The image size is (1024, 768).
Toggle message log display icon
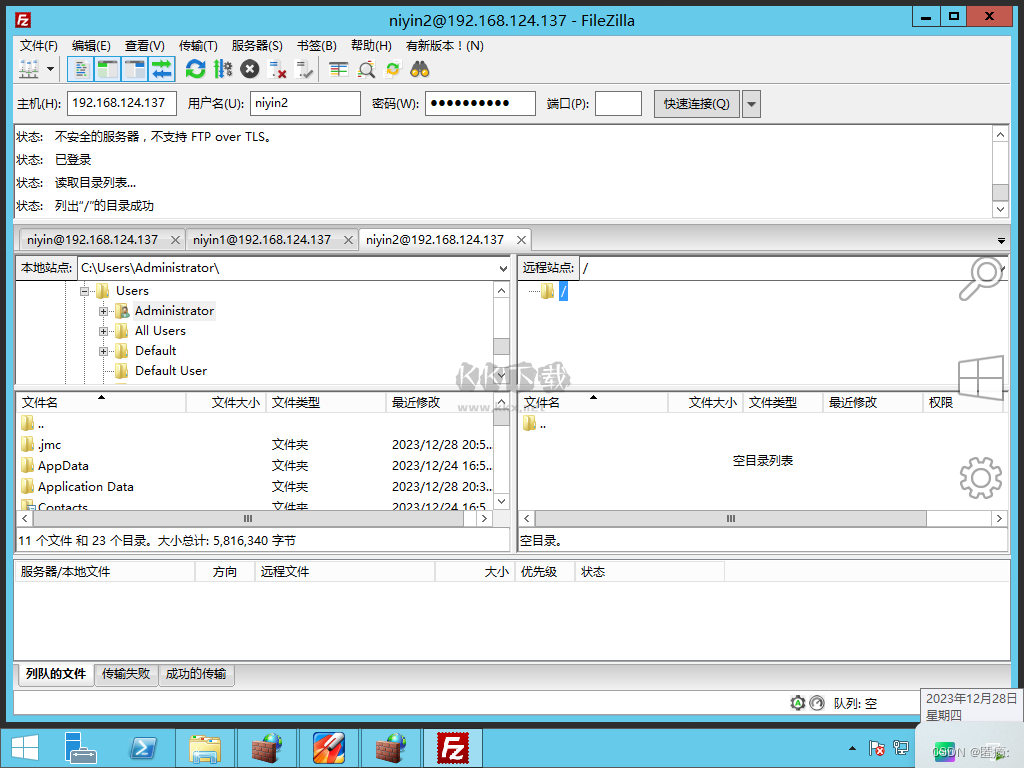tap(81, 69)
